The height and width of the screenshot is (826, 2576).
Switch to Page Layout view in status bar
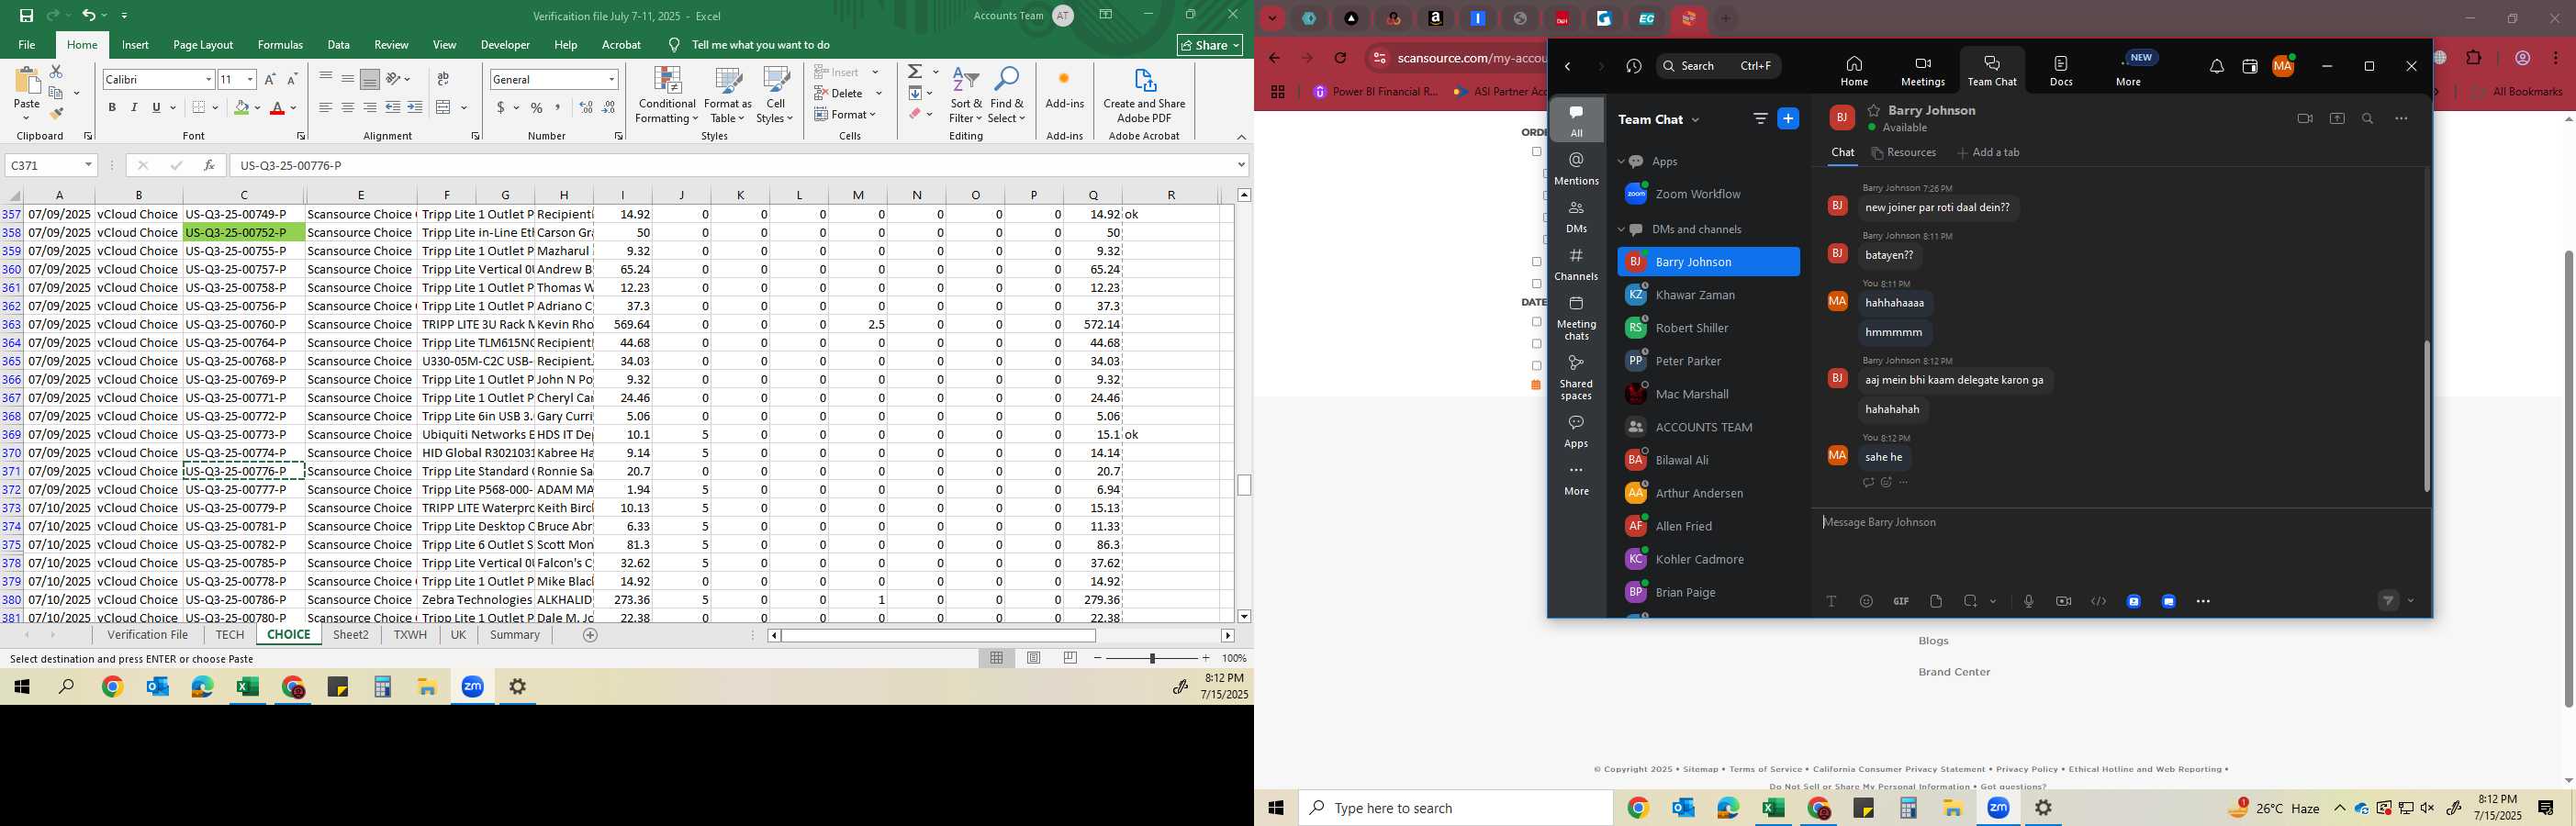(x=1034, y=658)
